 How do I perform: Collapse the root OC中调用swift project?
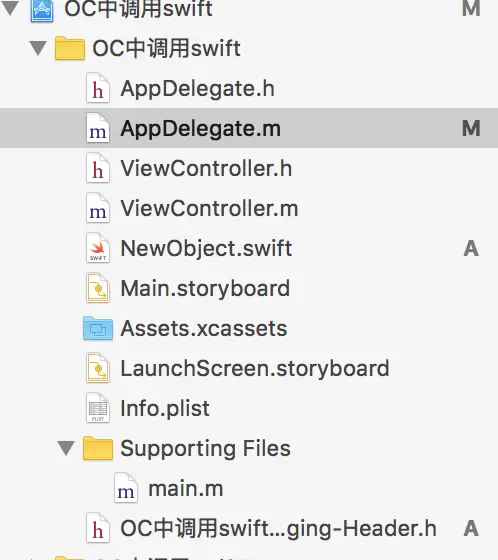click(x=10, y=8)
